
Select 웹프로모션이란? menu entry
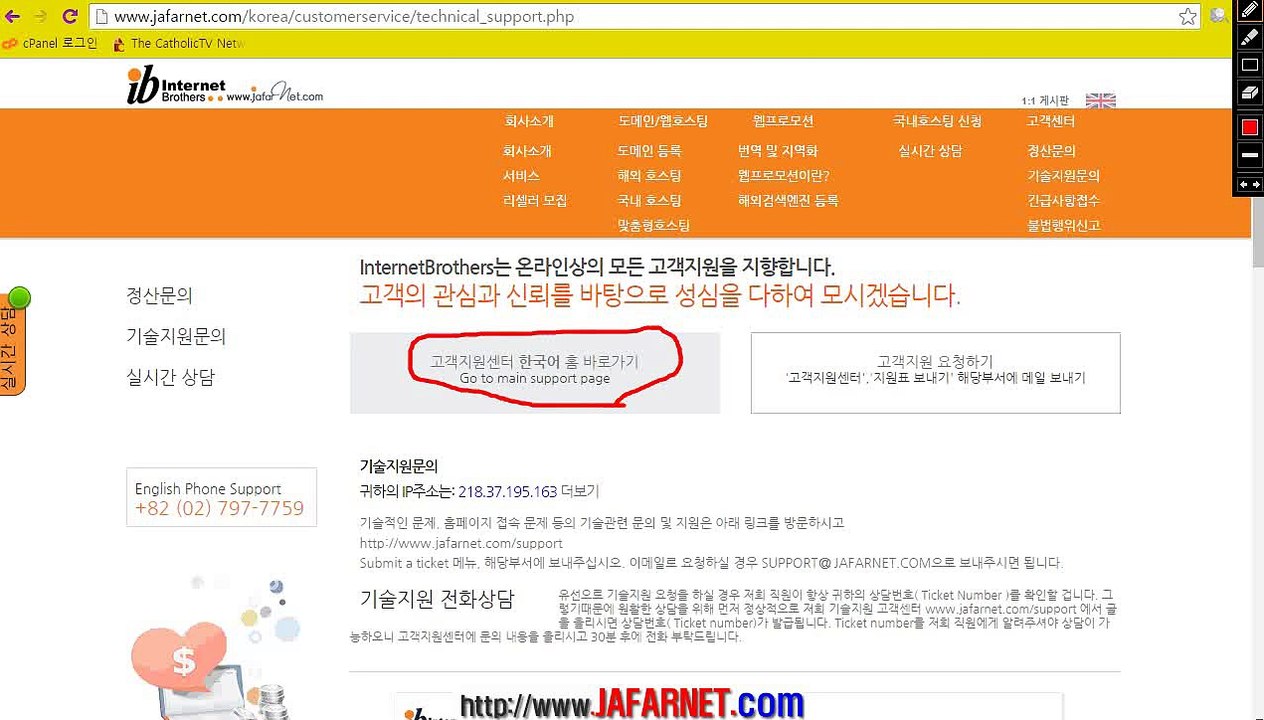(783, 176)
